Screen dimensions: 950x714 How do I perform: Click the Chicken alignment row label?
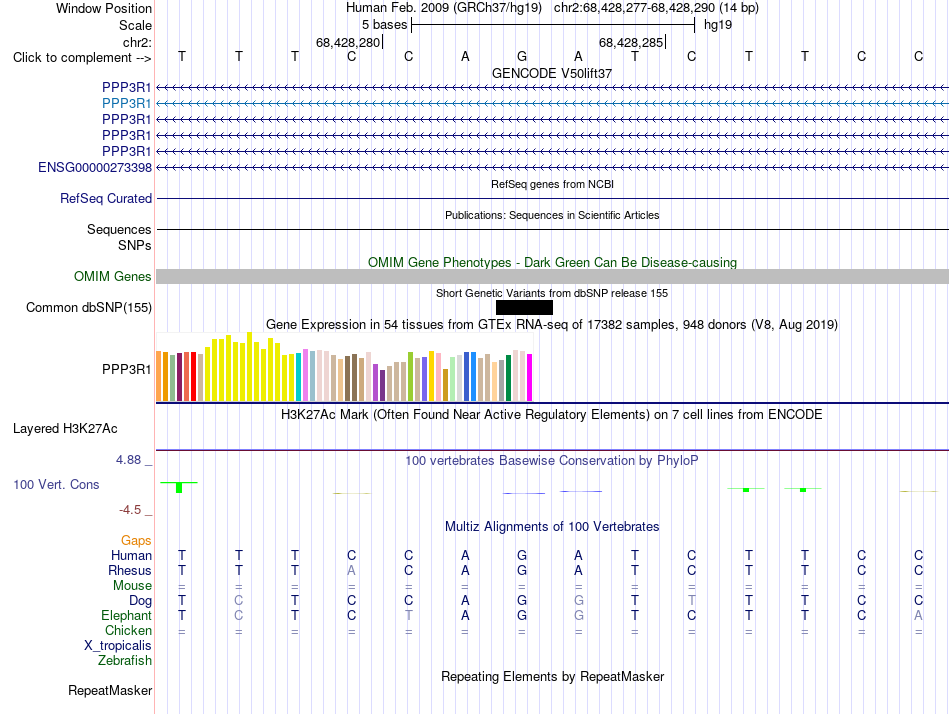pyautogui.click(x=128, y=630)
